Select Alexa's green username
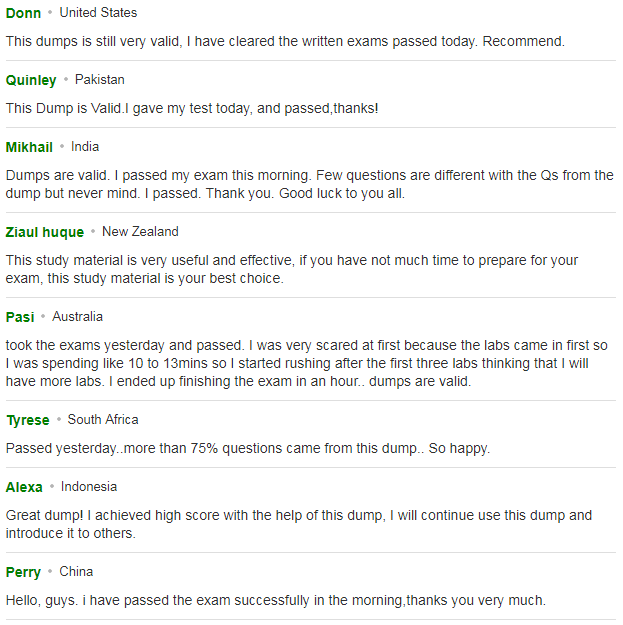 [x=24, y=487]
